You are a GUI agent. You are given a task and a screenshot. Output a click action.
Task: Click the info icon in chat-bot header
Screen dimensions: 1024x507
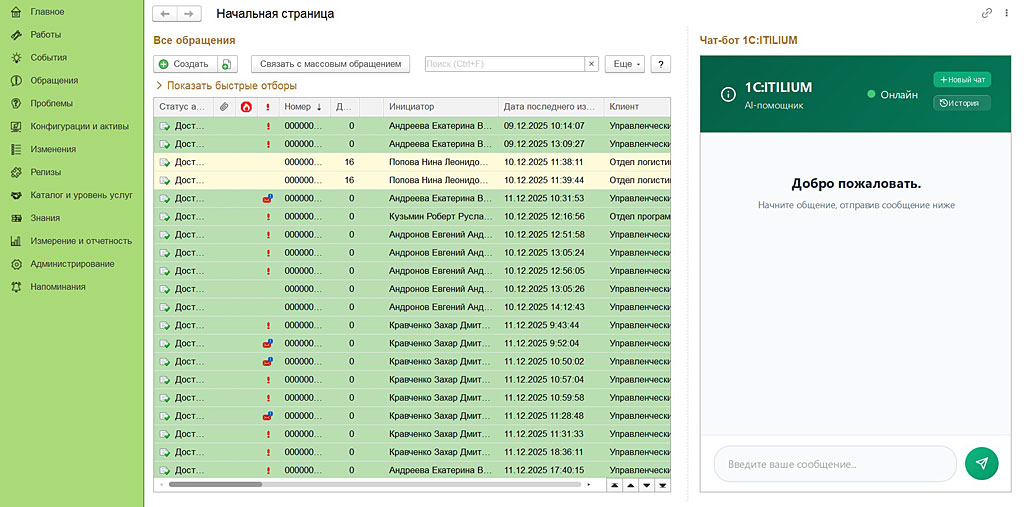tap(728, 95)
